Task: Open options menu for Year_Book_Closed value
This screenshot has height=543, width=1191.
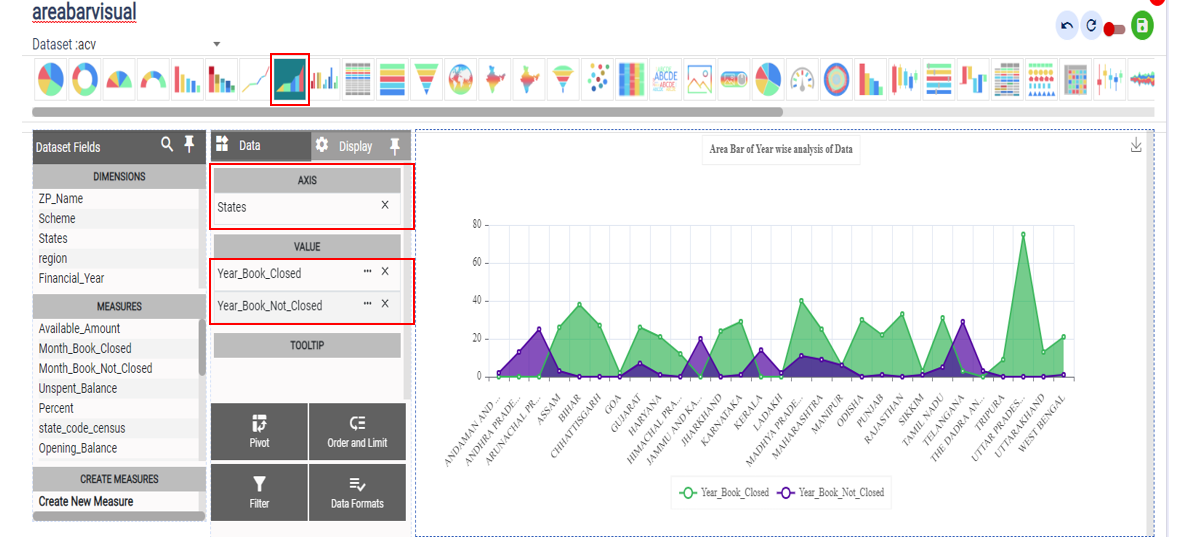Action: tap(367, 272)
